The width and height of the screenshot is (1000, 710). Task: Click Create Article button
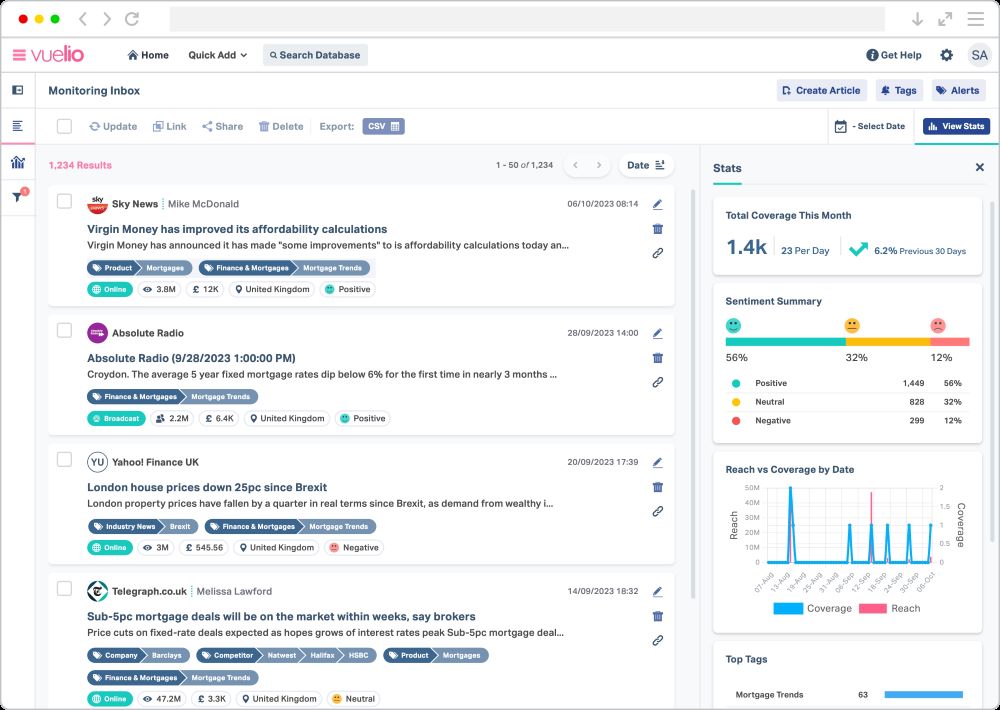coord(821,91)
